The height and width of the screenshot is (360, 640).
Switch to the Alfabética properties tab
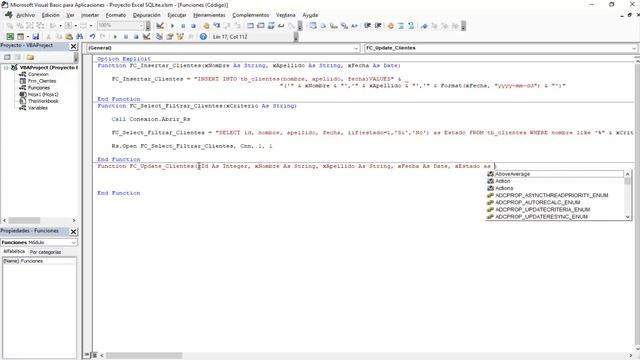pyautogui.click(x=14, y=252)
